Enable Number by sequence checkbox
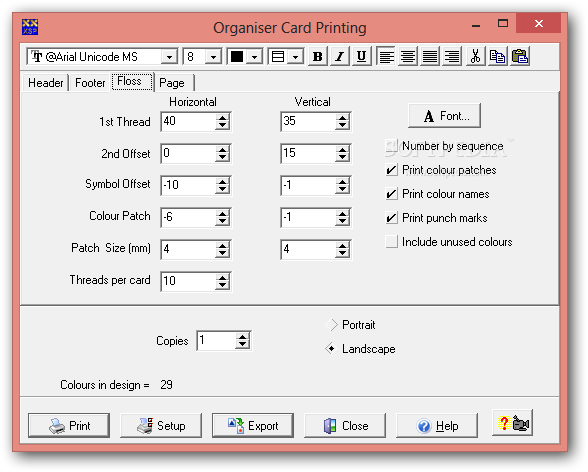588x472 pixels. (x=392, y=146)
